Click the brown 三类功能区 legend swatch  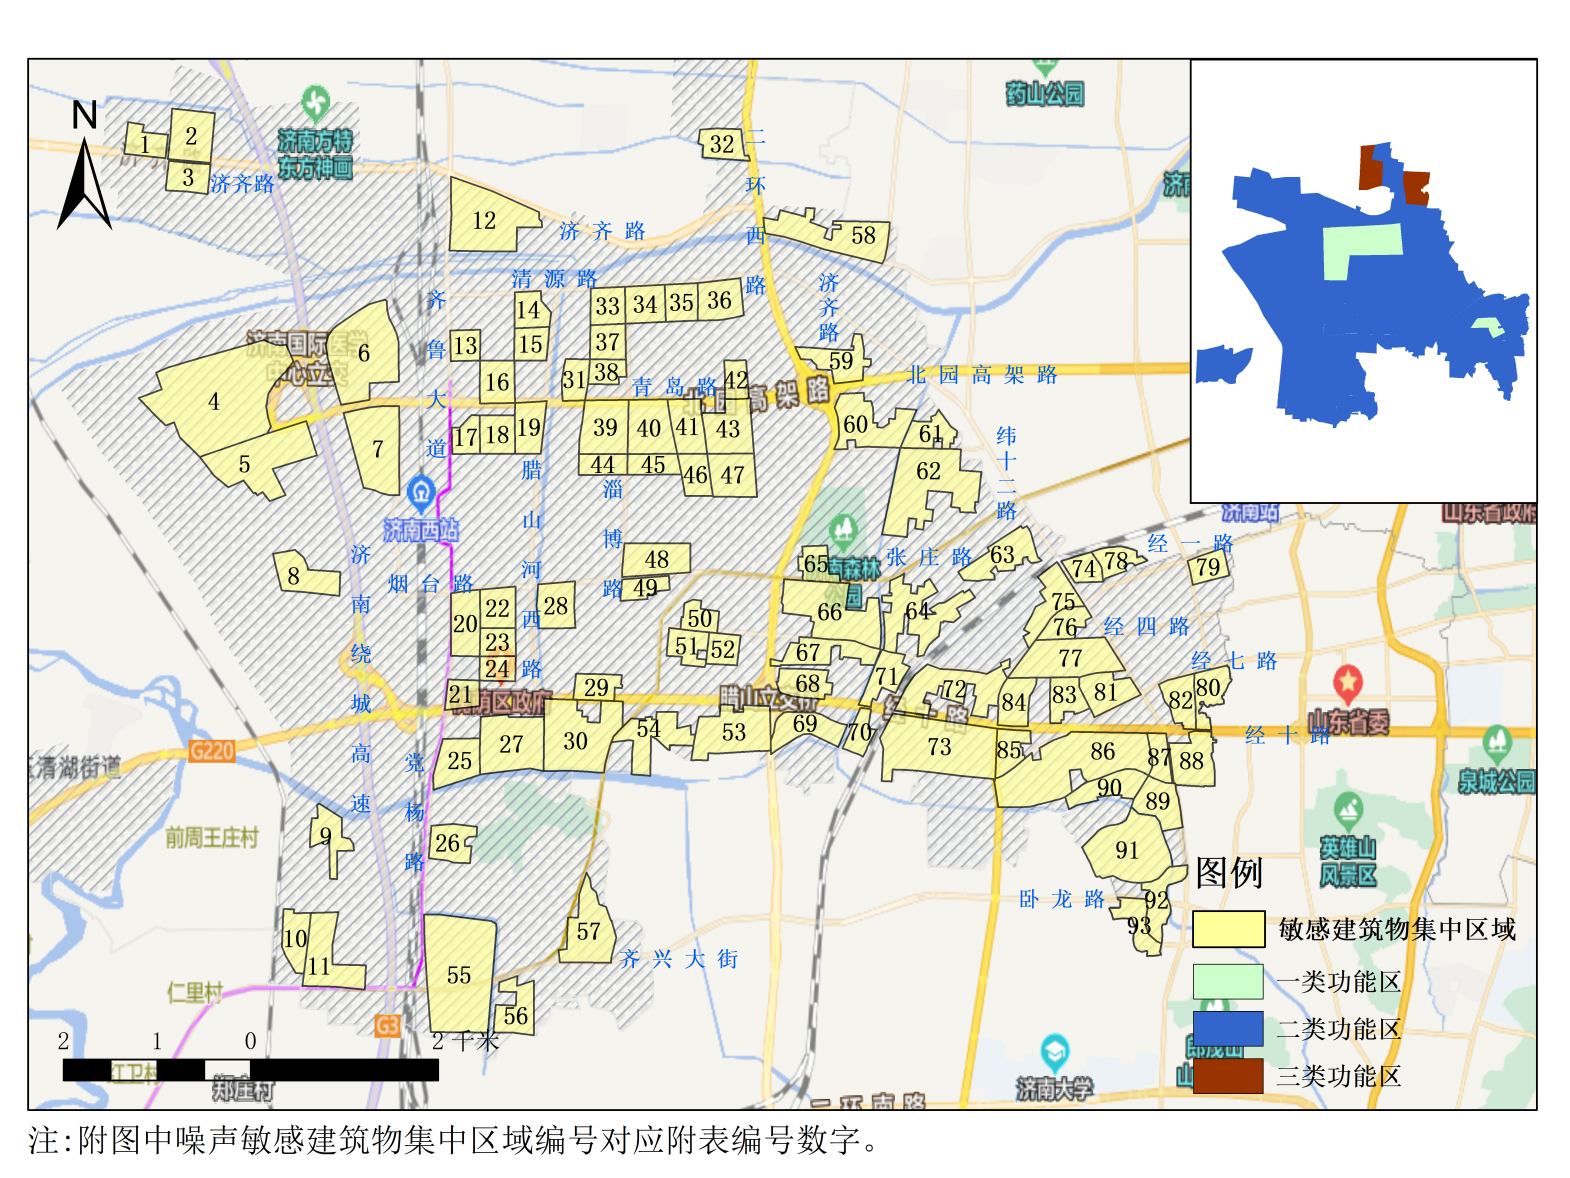(x=1228, y=1076)
